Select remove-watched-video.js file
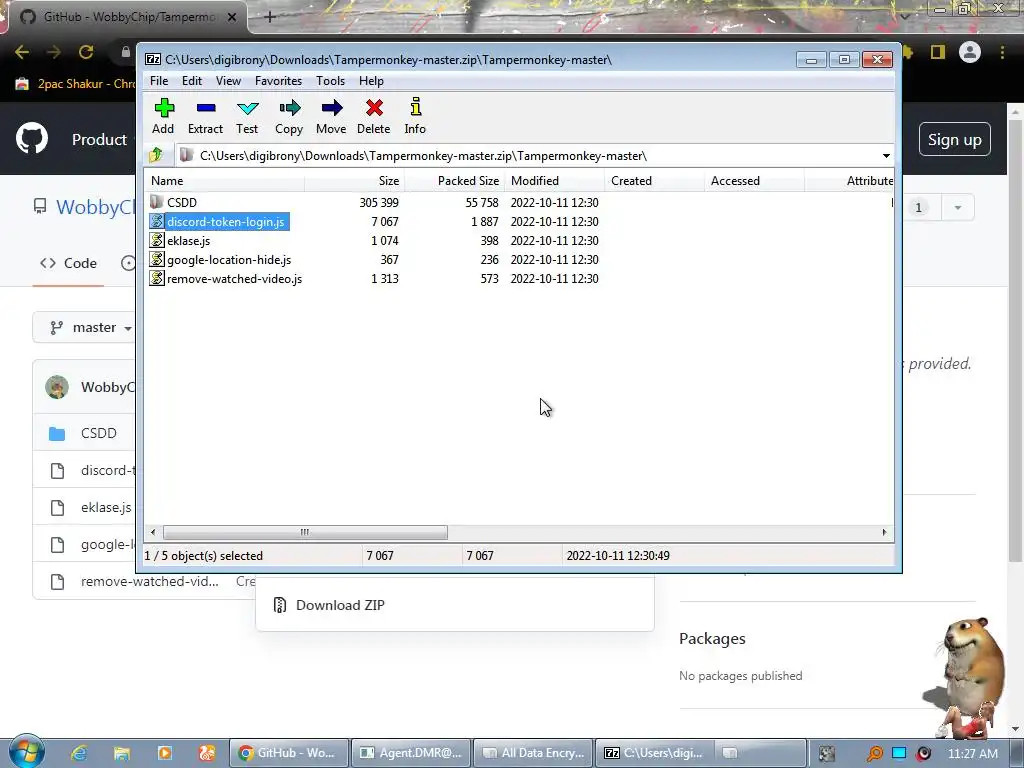Screen dimensions: 1024x768 234,278
